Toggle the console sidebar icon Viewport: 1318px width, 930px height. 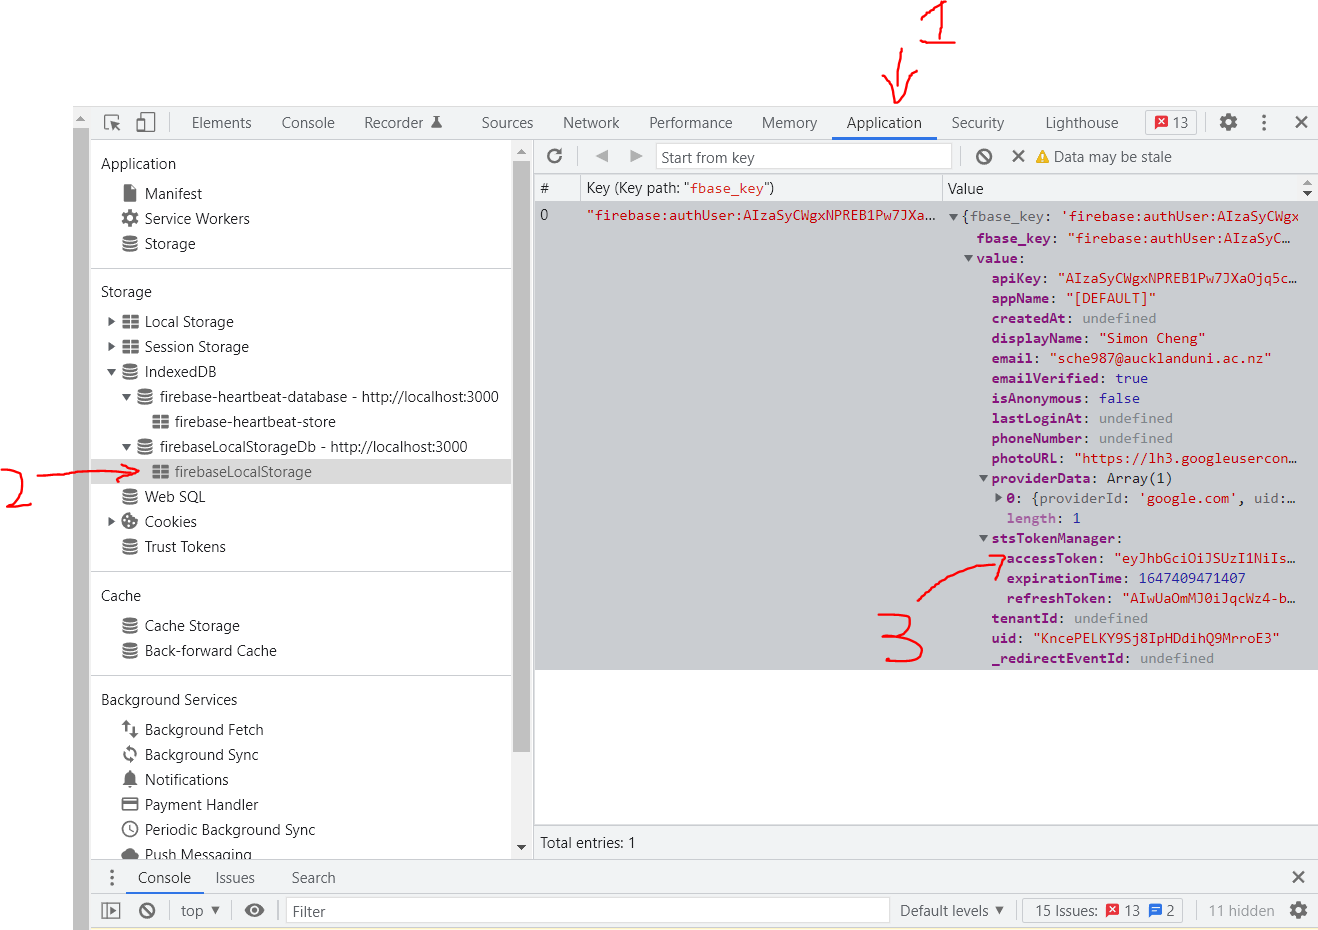click(111, 910)
